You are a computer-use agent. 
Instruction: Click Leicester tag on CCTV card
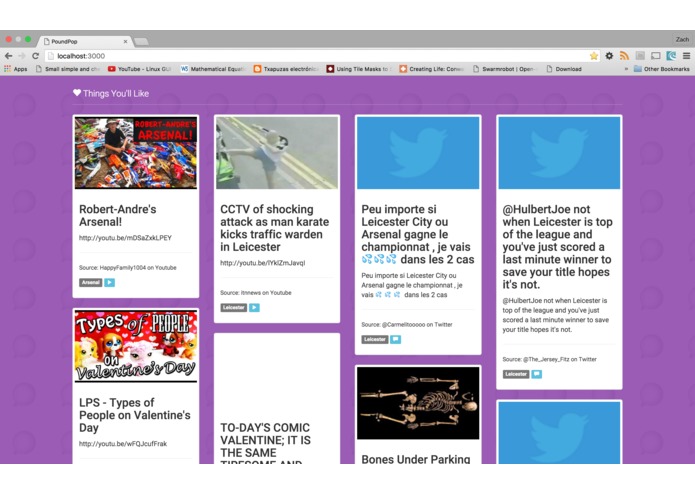234,307
